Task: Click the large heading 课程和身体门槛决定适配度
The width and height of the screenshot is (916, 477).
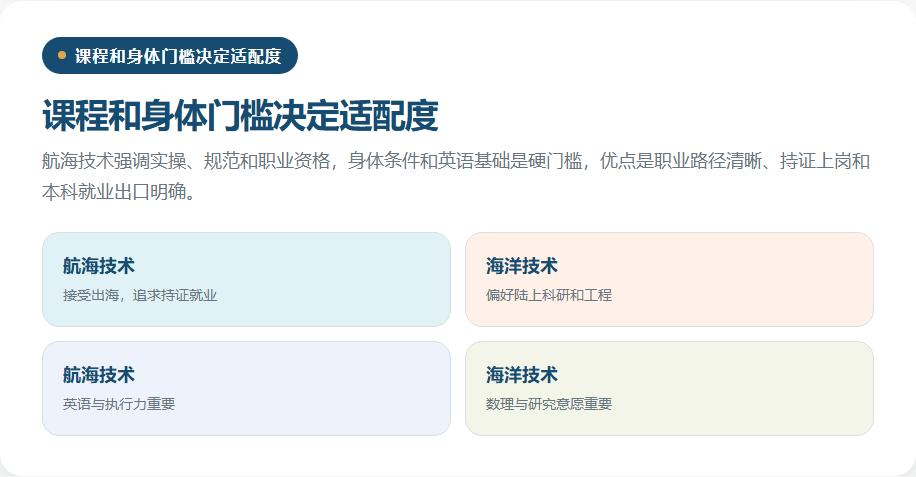Action: (240, 115)
